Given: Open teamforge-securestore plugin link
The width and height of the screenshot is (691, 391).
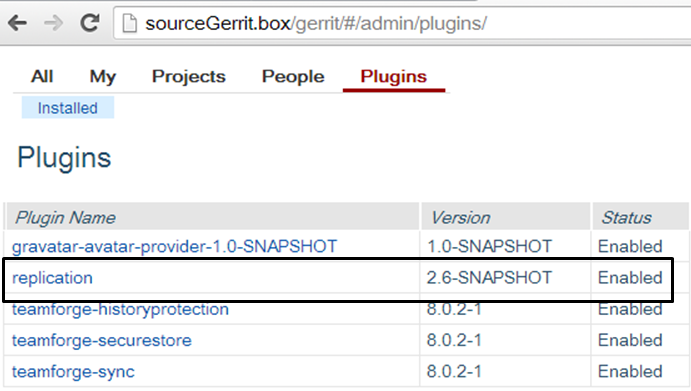Looking at the screenshot, I should pyautogui.click(x=102, y=340).
